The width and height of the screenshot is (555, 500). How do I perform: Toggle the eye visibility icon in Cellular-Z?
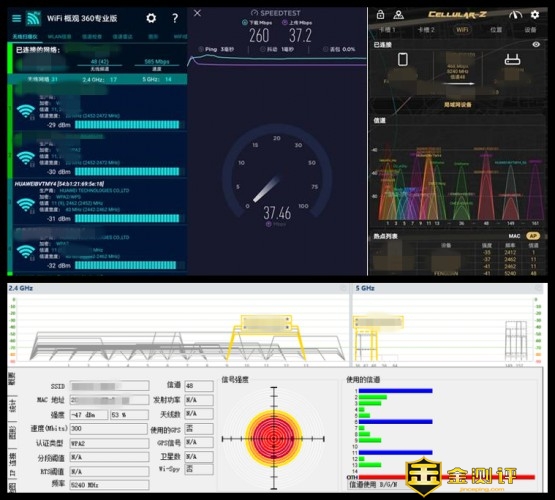[536, 44]
